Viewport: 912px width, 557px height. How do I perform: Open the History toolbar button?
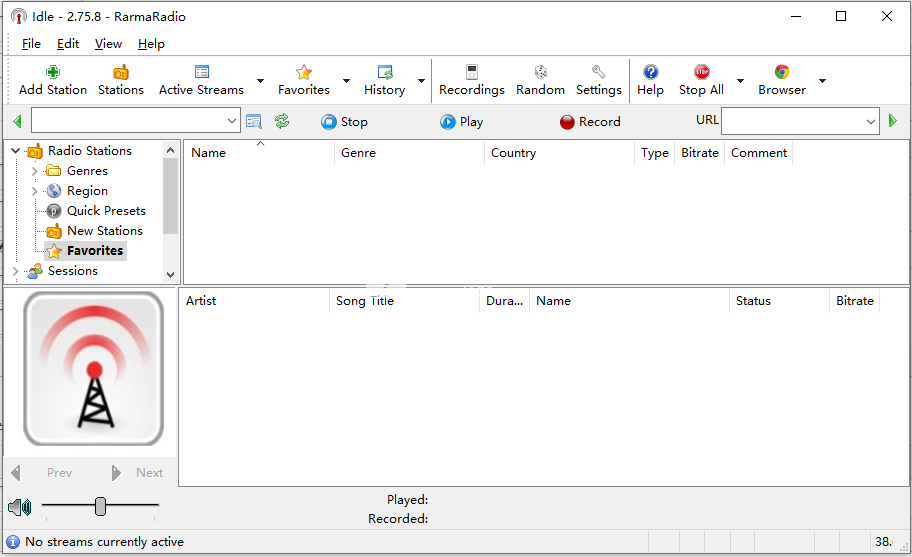click(x=384, y=80)
